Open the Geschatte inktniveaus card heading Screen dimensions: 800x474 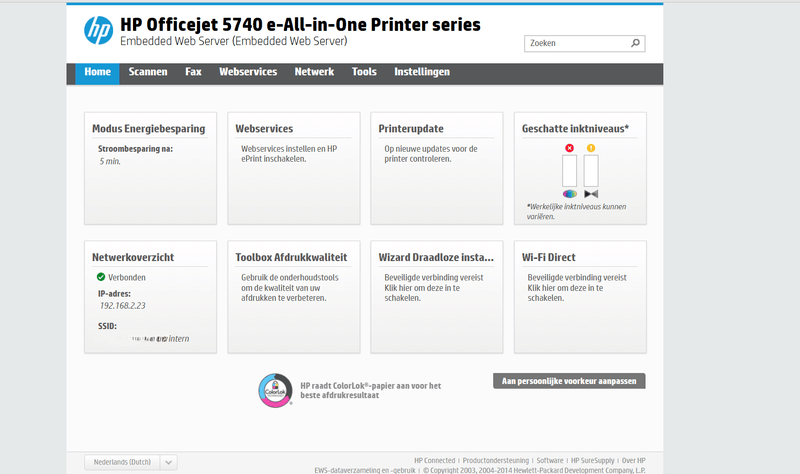pos(575,129)
